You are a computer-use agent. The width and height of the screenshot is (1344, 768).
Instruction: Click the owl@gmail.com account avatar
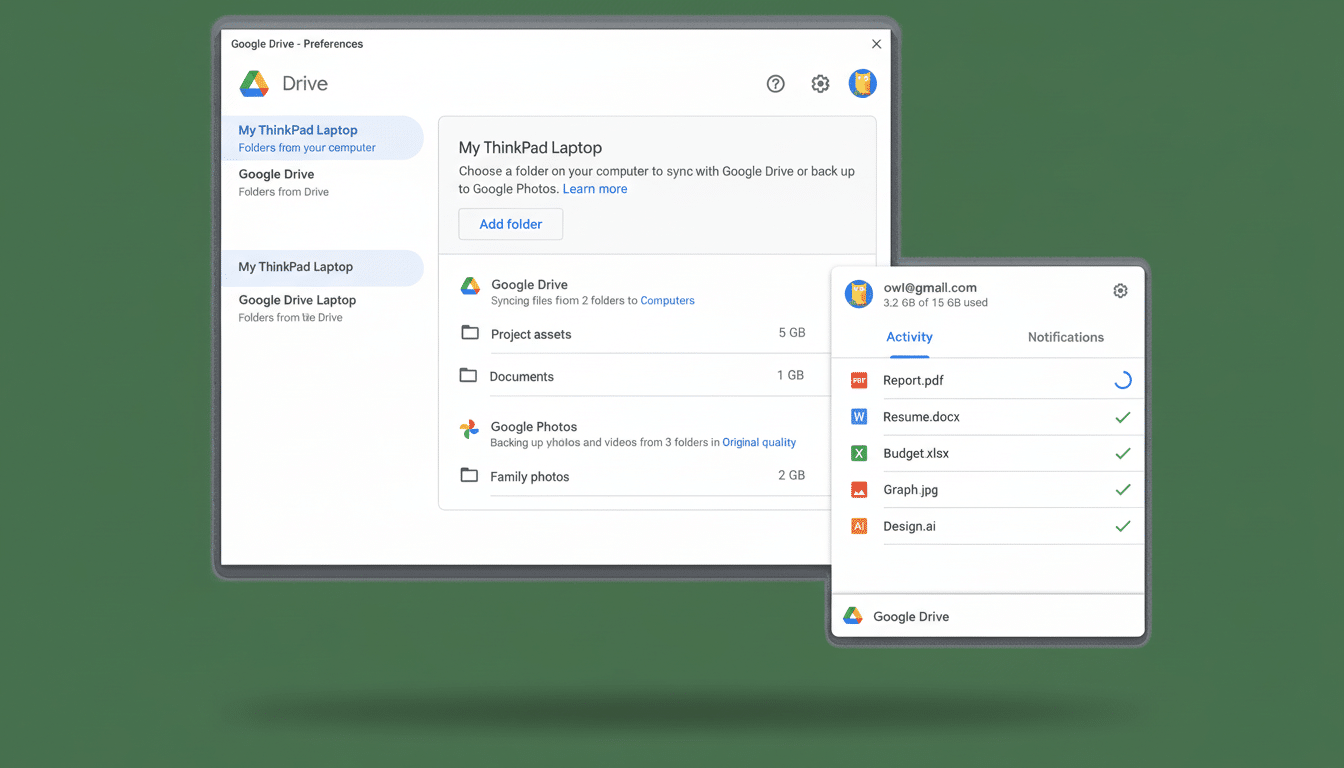pos(858,294)
